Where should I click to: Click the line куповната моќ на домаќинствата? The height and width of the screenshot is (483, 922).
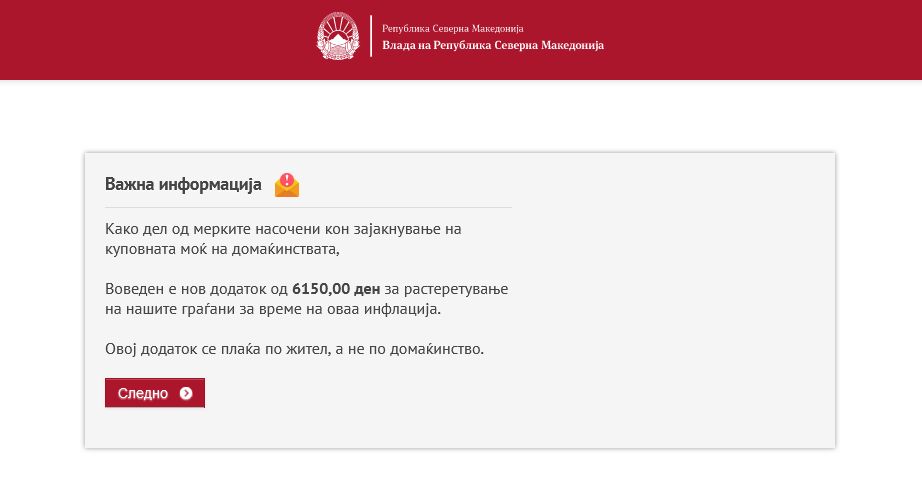coord(222,249)
